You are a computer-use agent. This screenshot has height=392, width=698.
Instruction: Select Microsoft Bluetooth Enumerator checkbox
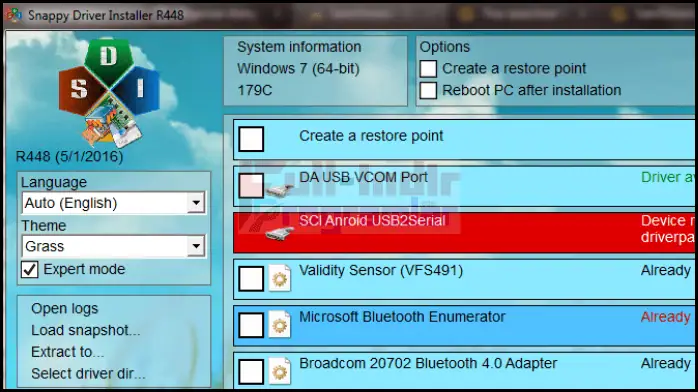click(x=251, y=325)
